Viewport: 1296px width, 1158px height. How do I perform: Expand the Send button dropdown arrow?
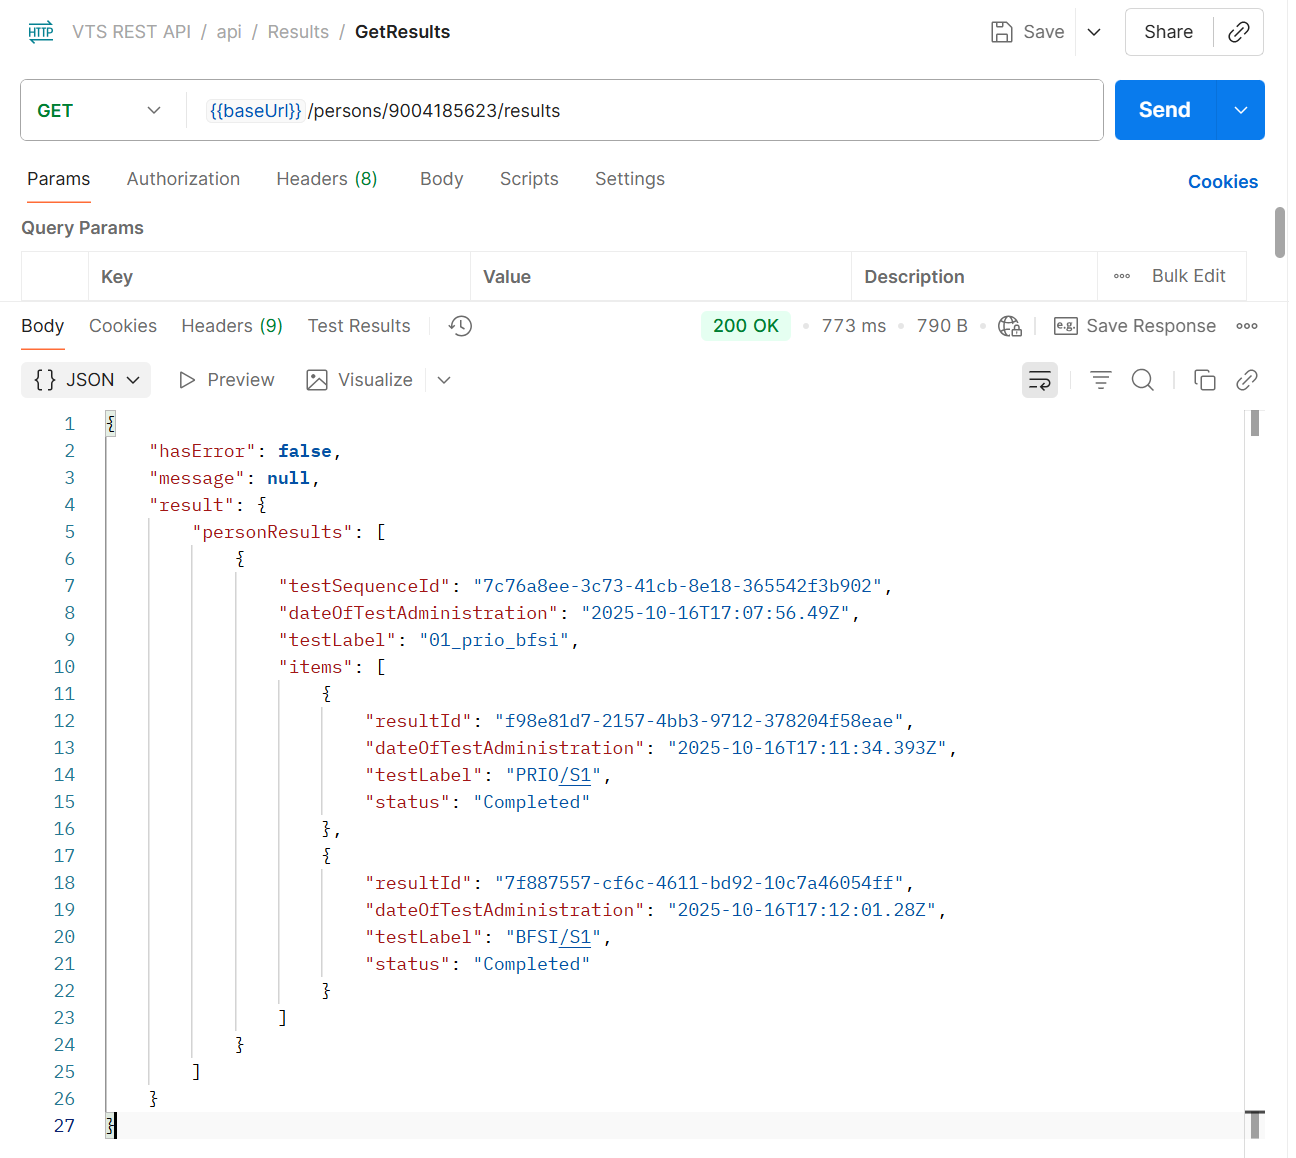click(1240, 110)
